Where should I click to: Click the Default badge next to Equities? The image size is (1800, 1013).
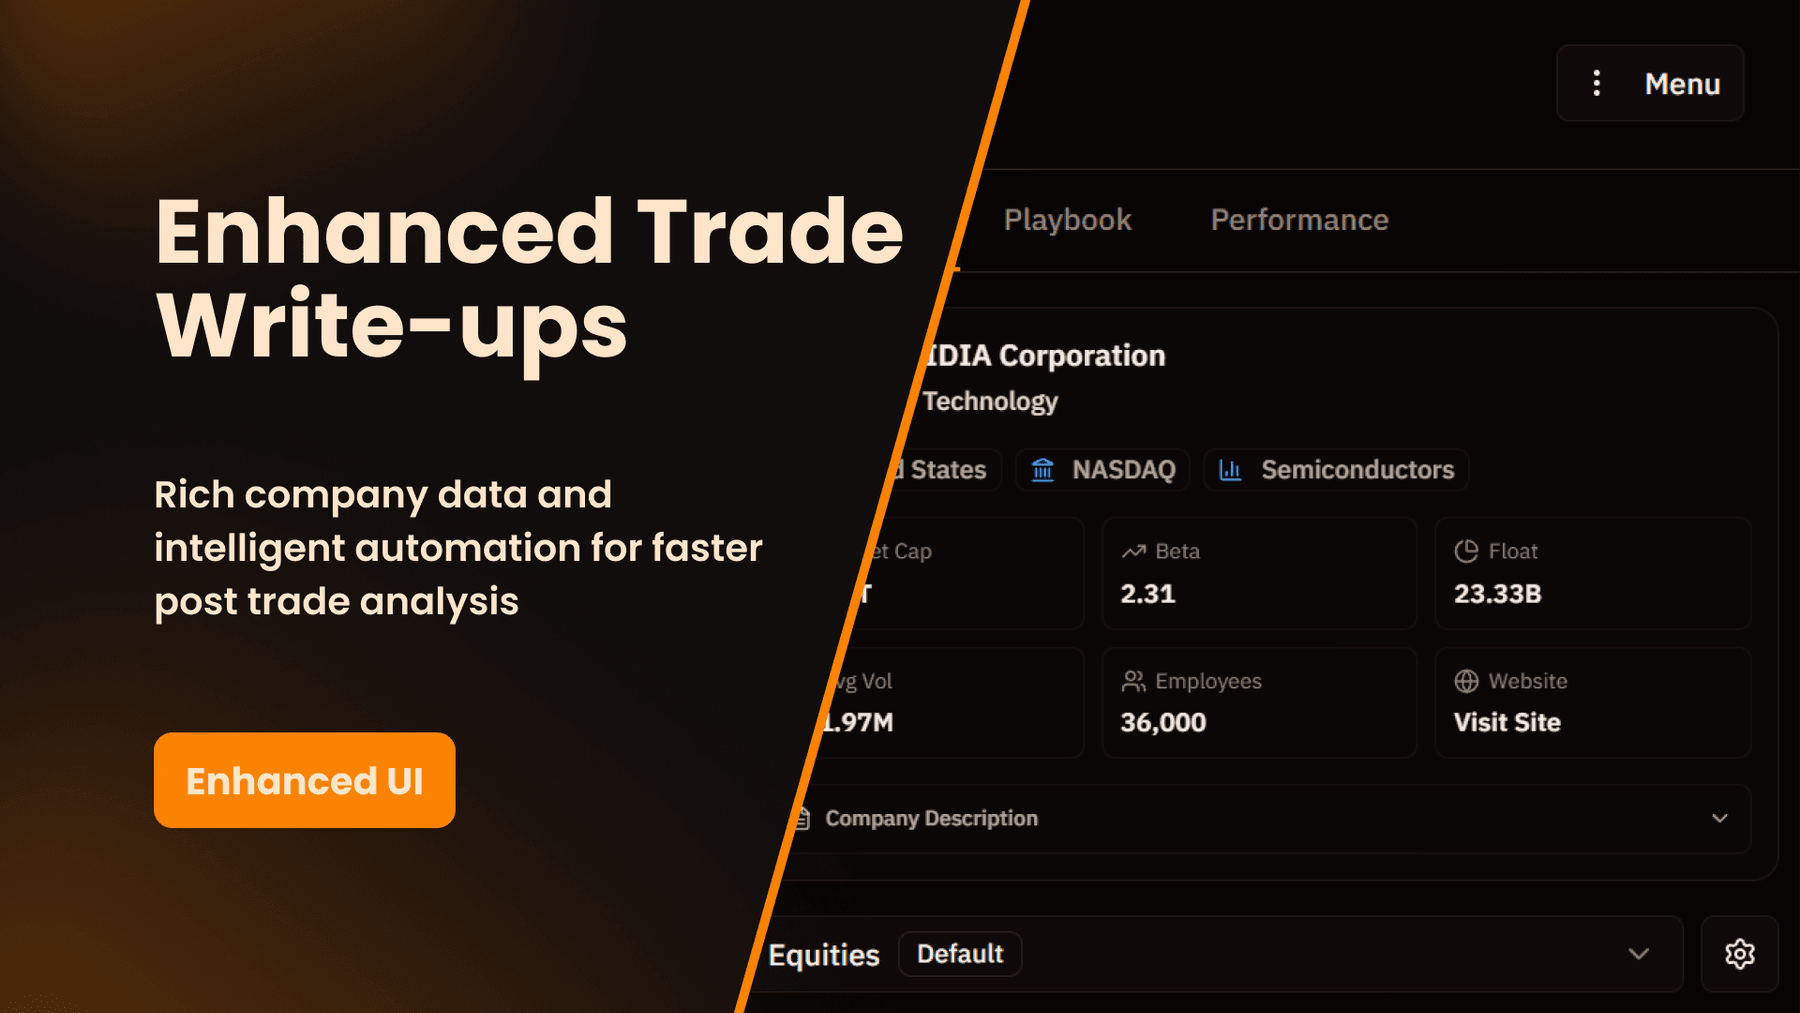pos(960,954)
